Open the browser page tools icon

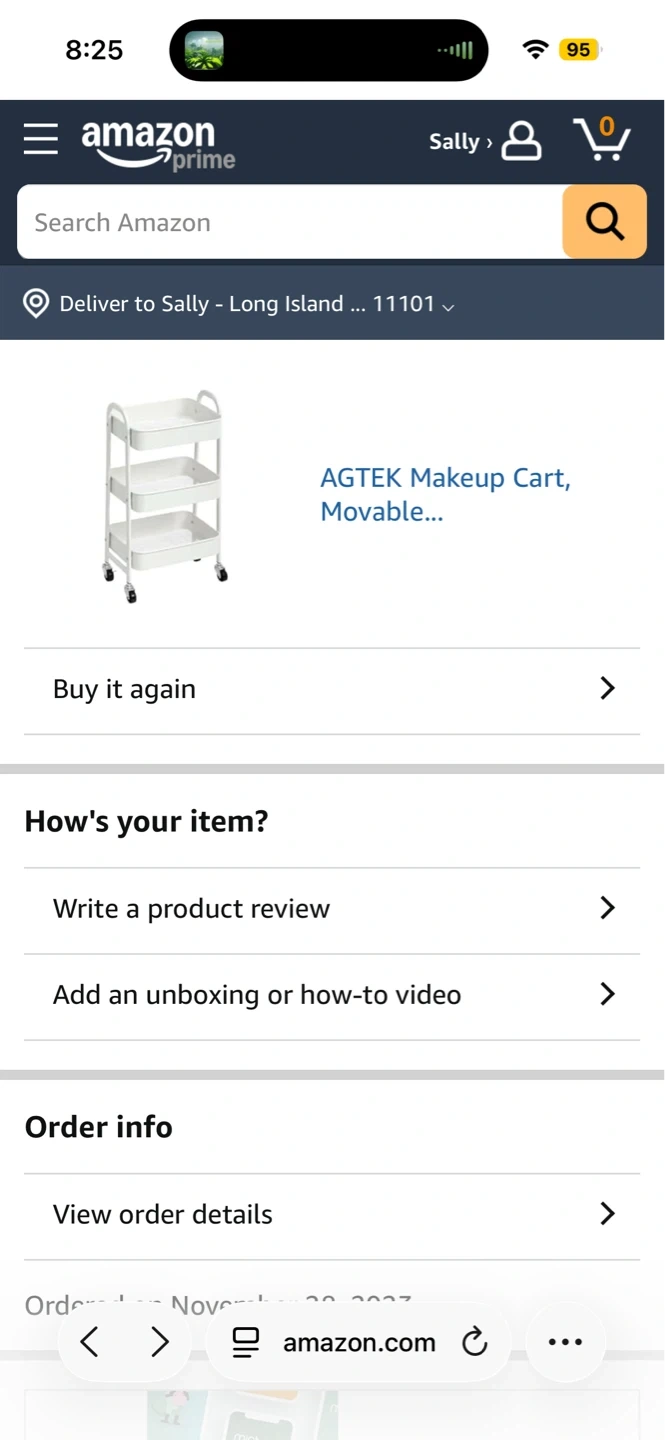pos(245,1342)
